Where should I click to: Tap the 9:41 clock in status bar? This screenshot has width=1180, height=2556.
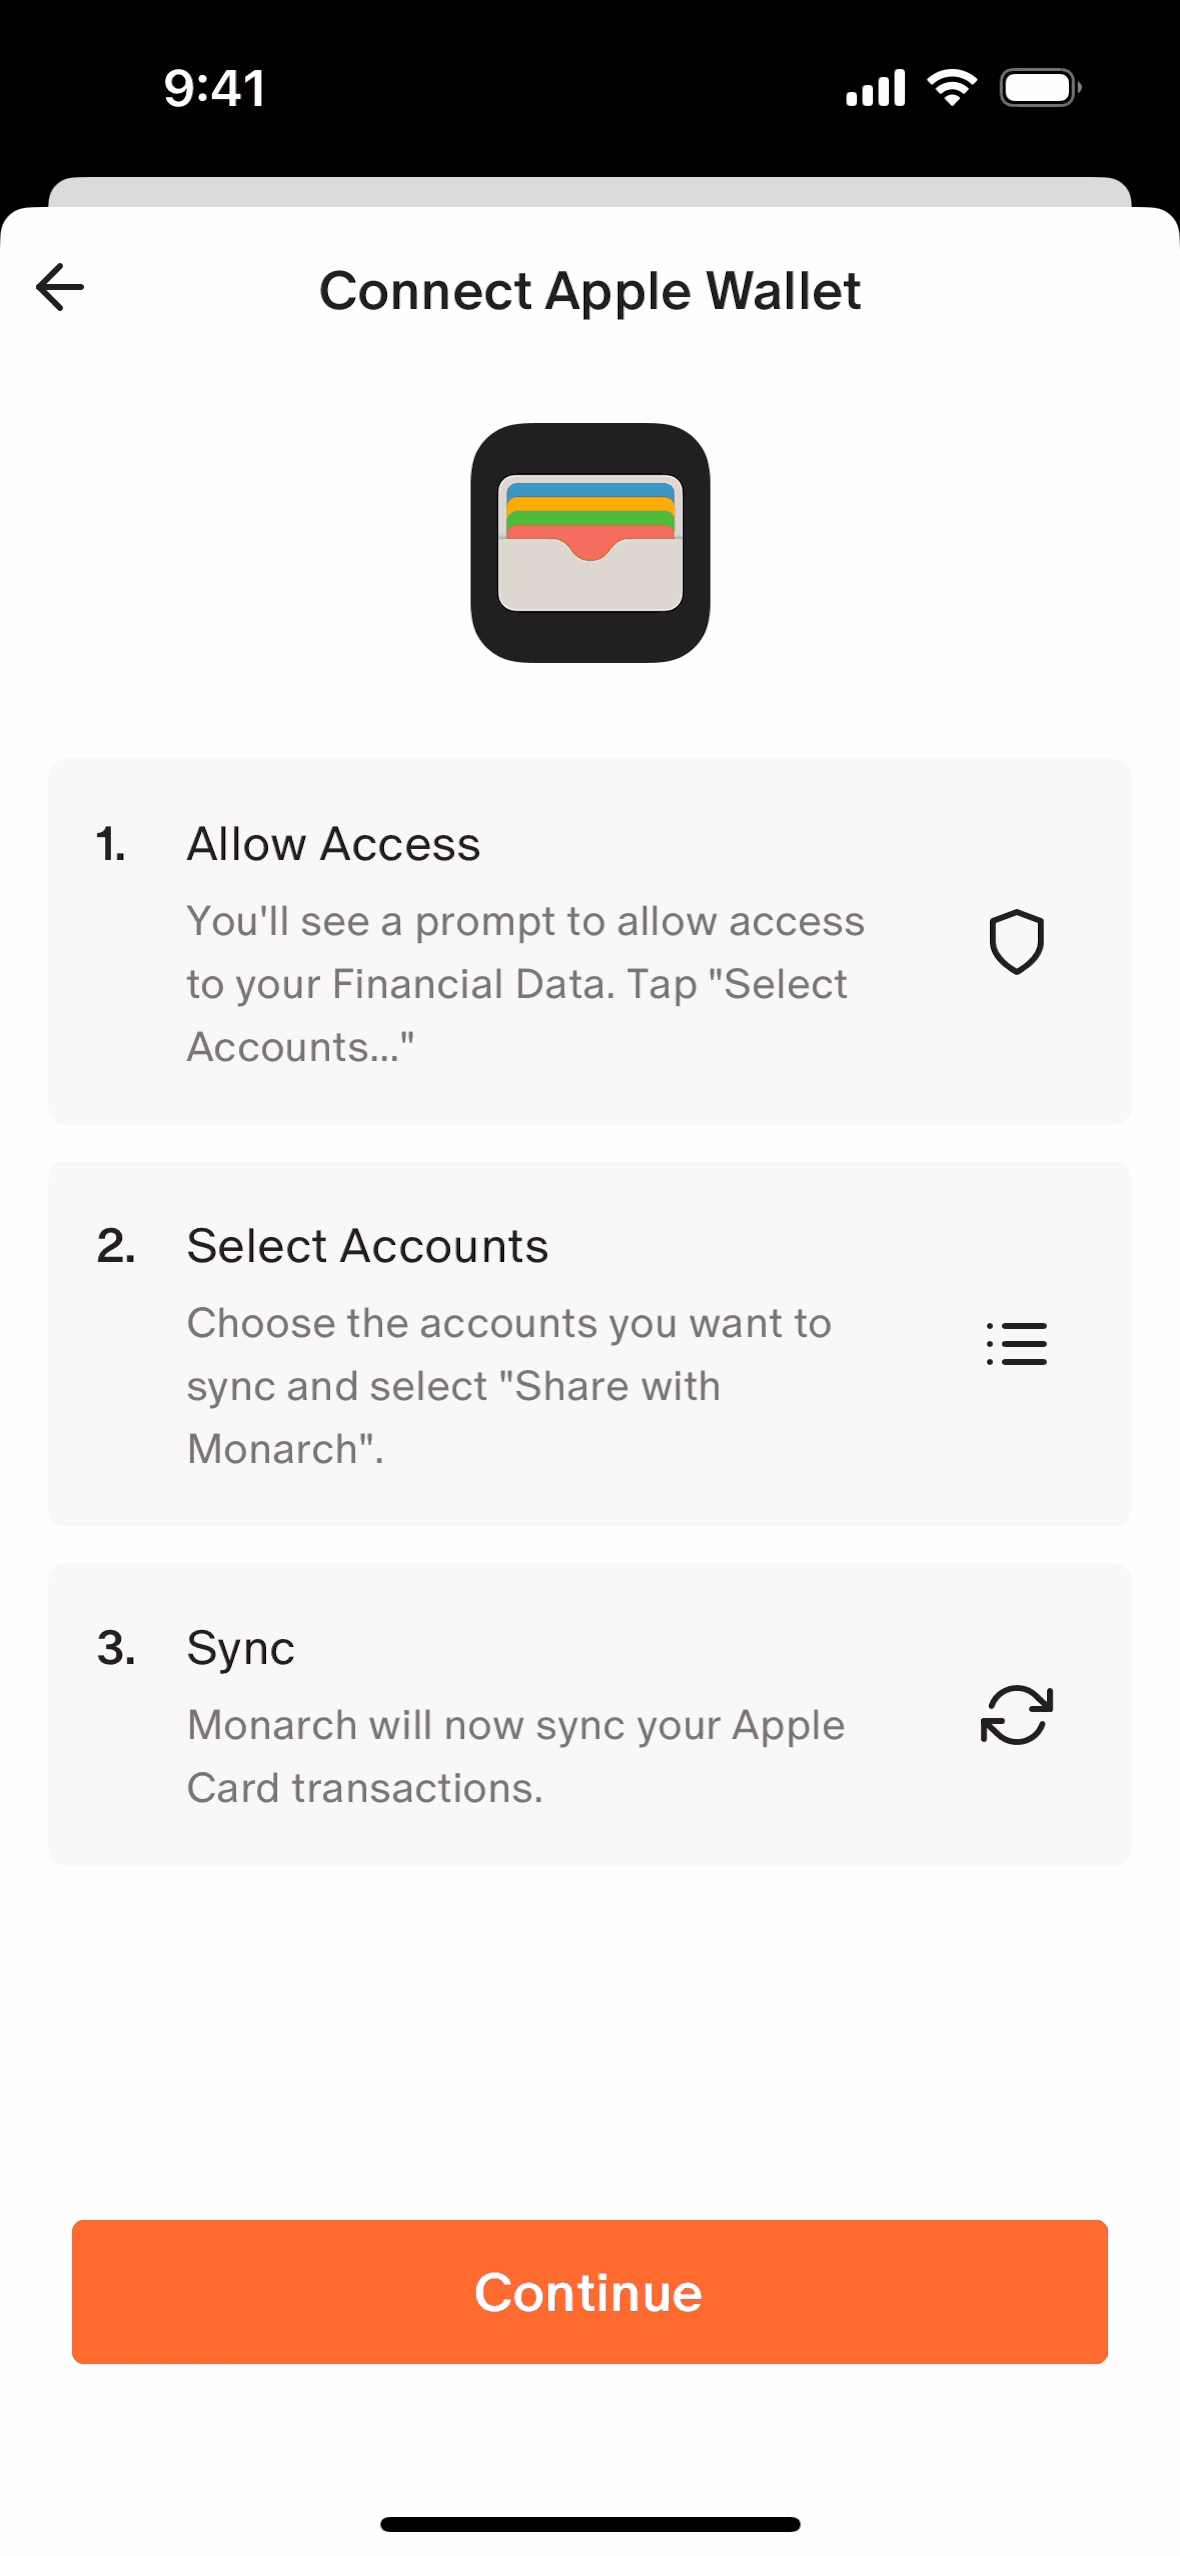pos(215,88)
